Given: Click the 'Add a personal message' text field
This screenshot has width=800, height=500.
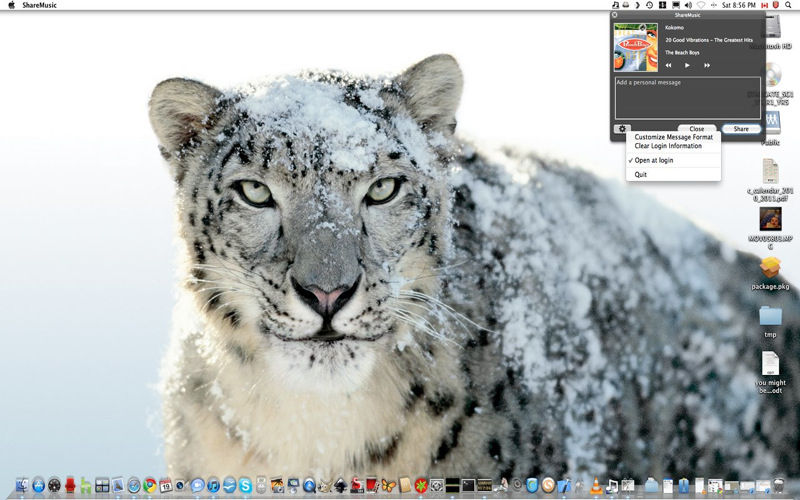Looking at the screenshot, I should [687, 98].
